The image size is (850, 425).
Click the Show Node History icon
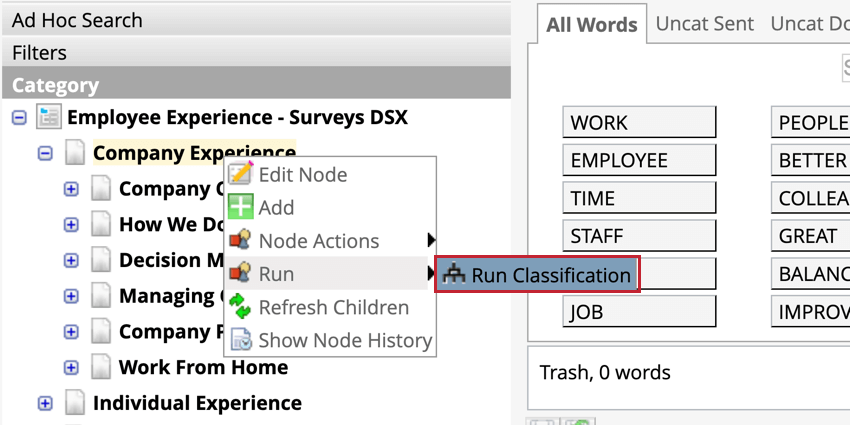point(241,340)
